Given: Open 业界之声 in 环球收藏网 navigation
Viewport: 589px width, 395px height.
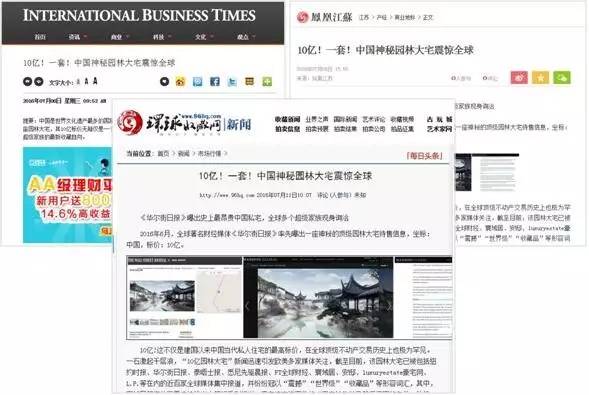Looking at the screenshot, I should point(317,119).
